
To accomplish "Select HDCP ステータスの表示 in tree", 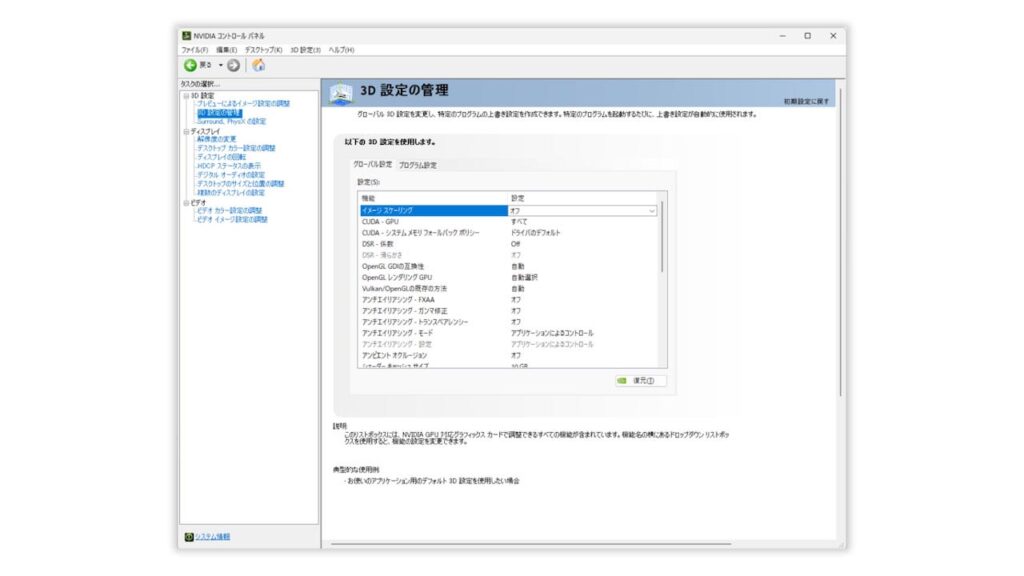I will click(x=229, y=166).
